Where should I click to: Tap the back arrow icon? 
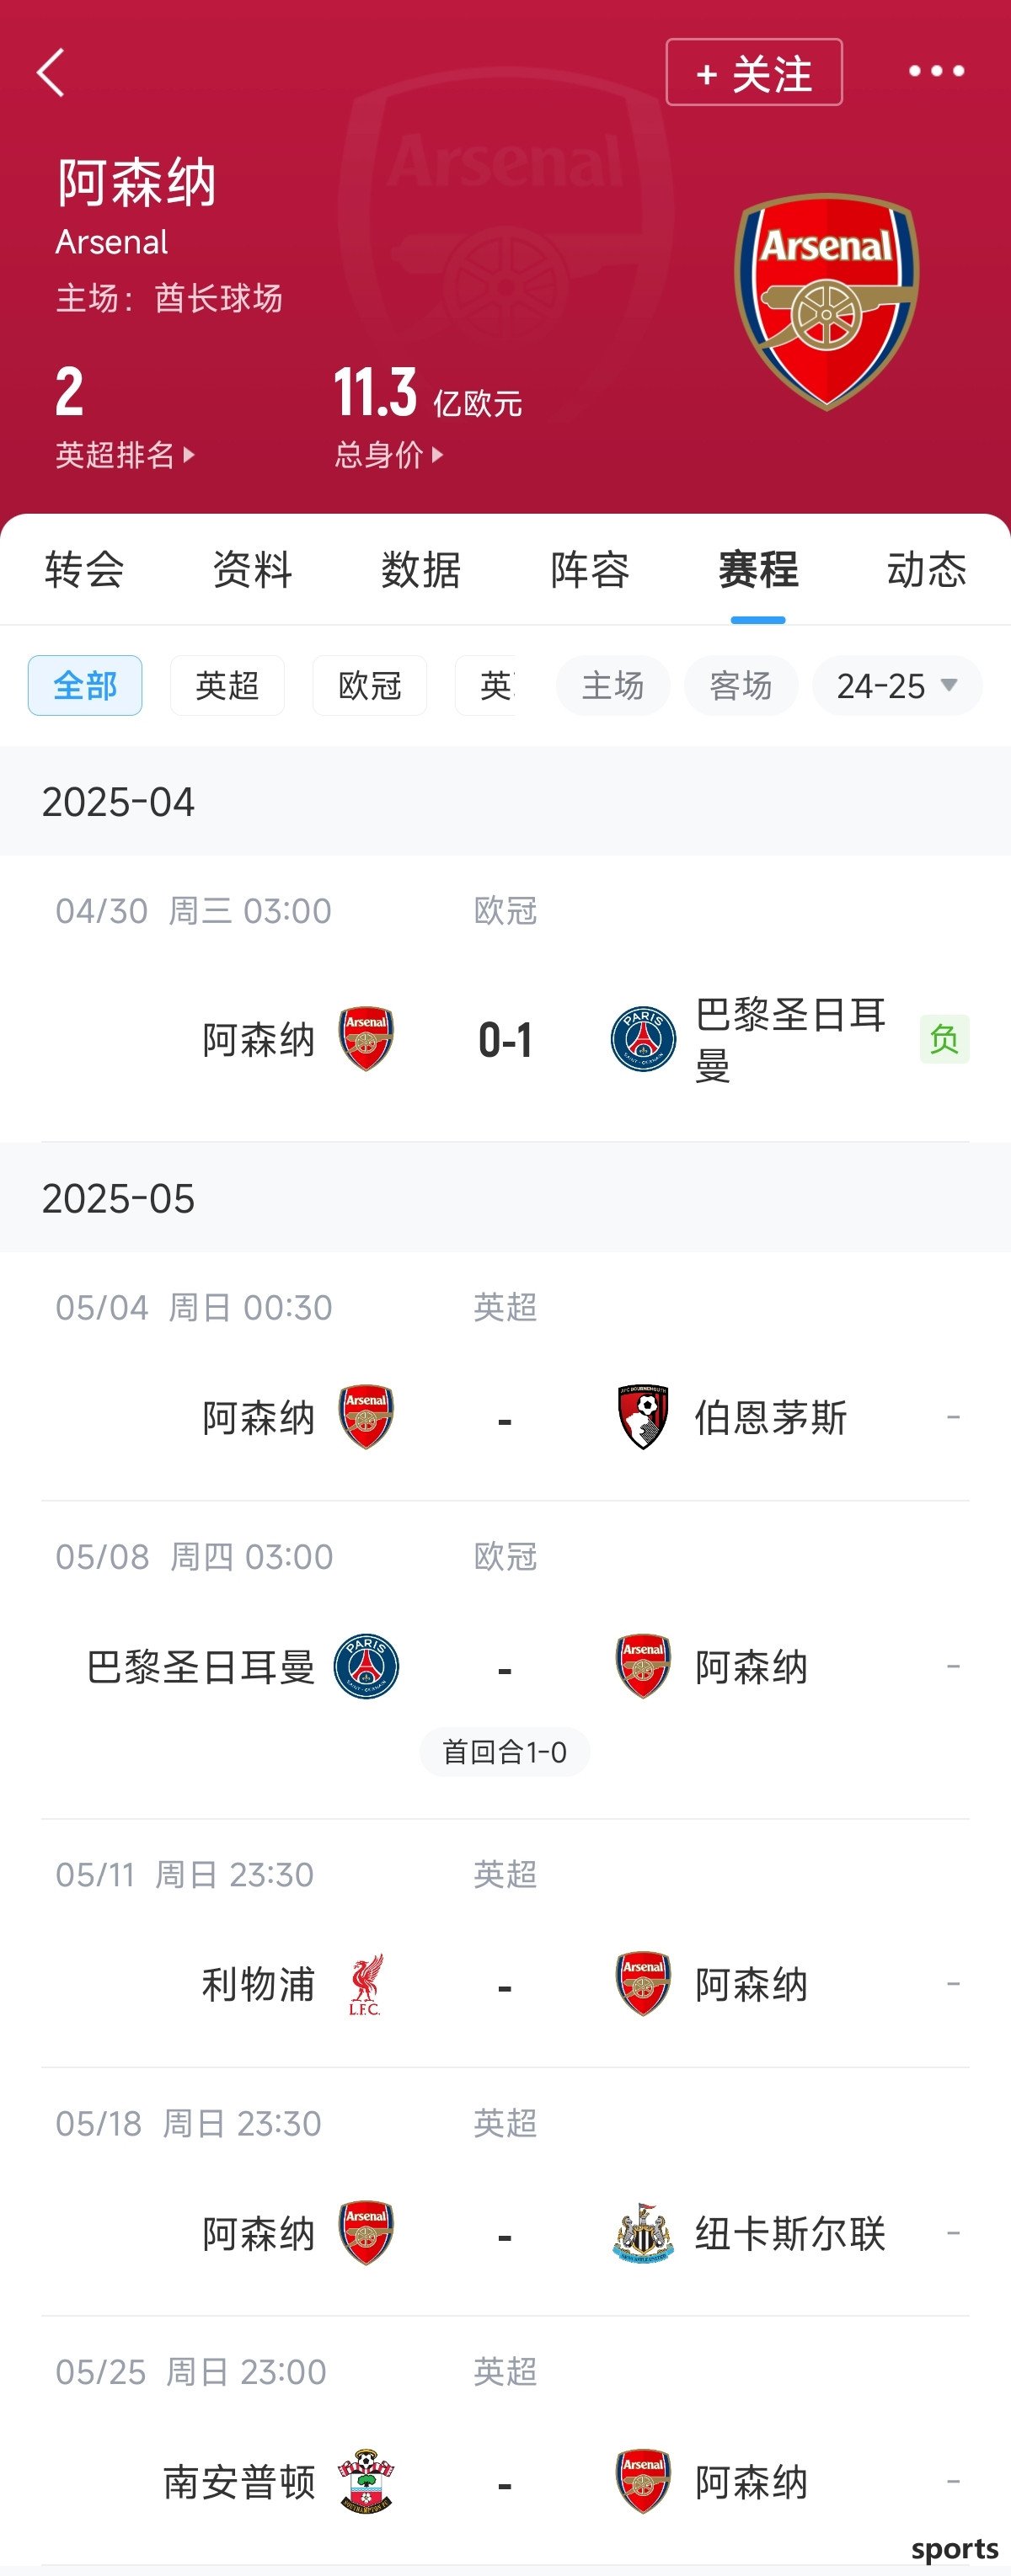[50, 72]
